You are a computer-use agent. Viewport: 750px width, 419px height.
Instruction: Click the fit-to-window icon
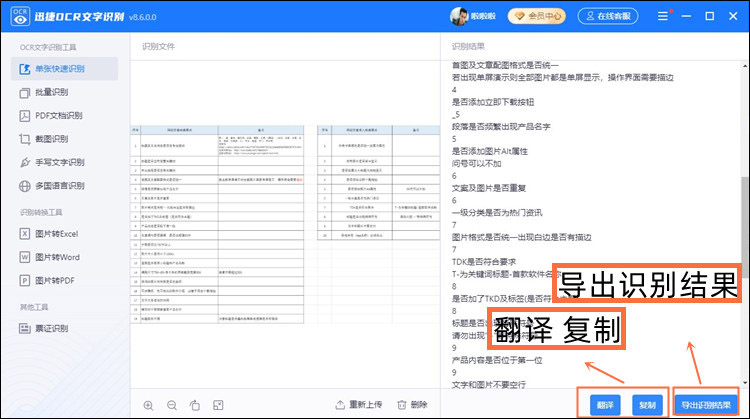click(217, 405)
